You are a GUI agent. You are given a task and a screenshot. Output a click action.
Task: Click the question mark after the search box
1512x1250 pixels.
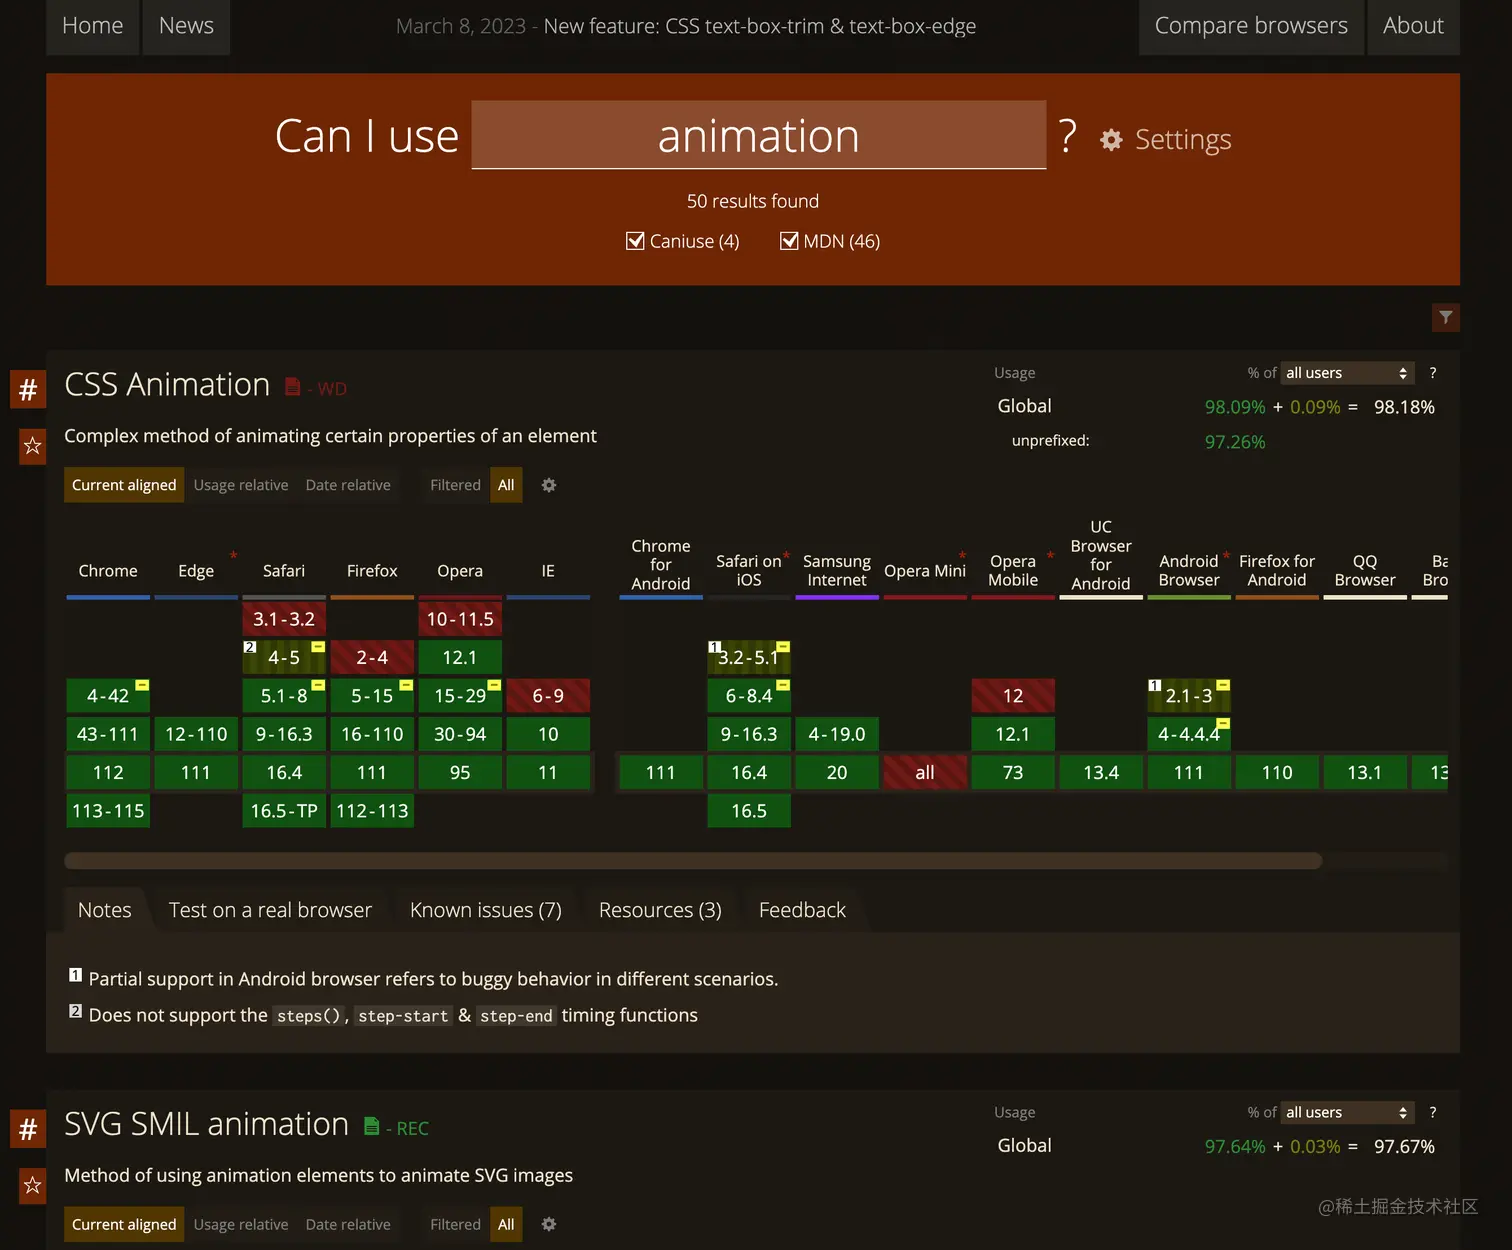1068,136
